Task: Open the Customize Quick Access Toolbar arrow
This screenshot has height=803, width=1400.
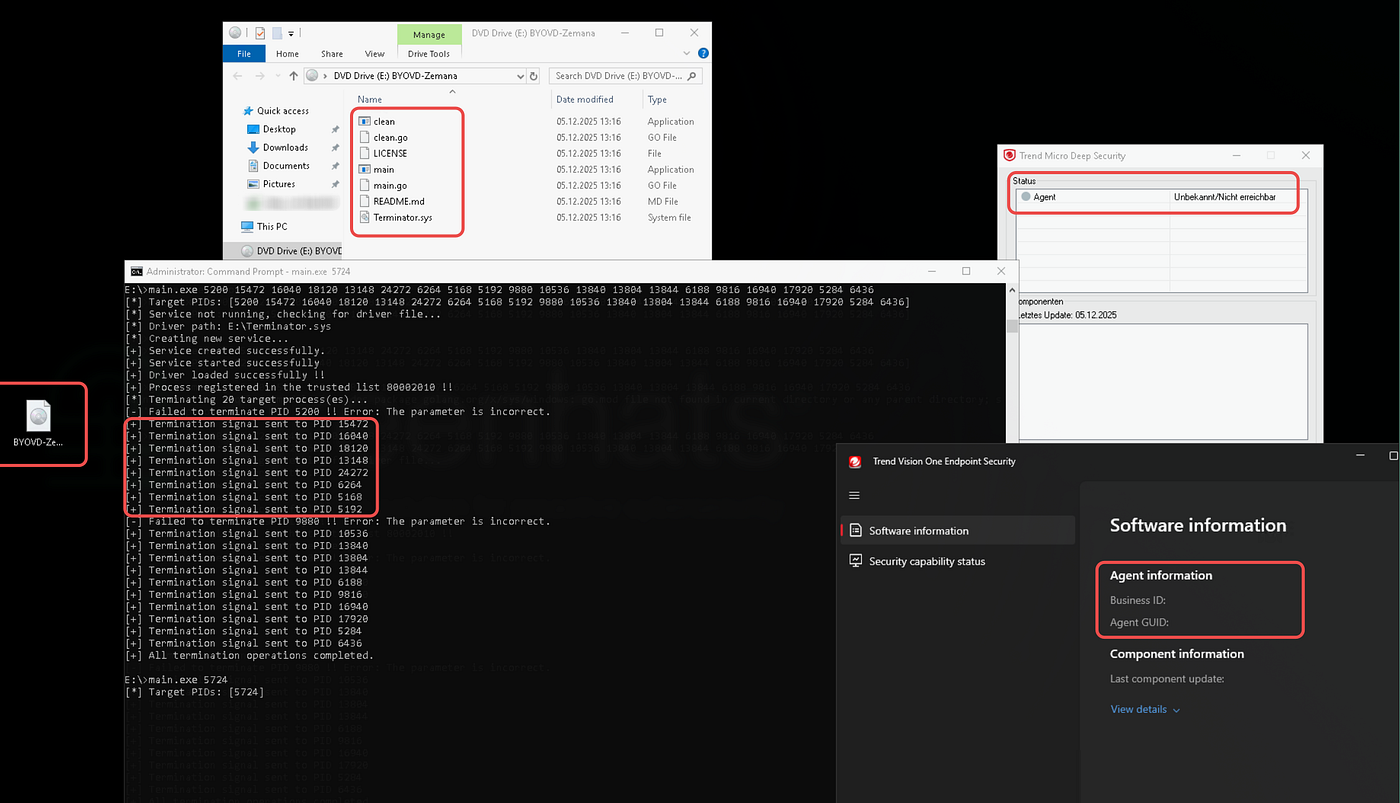Action: [291, 34]
